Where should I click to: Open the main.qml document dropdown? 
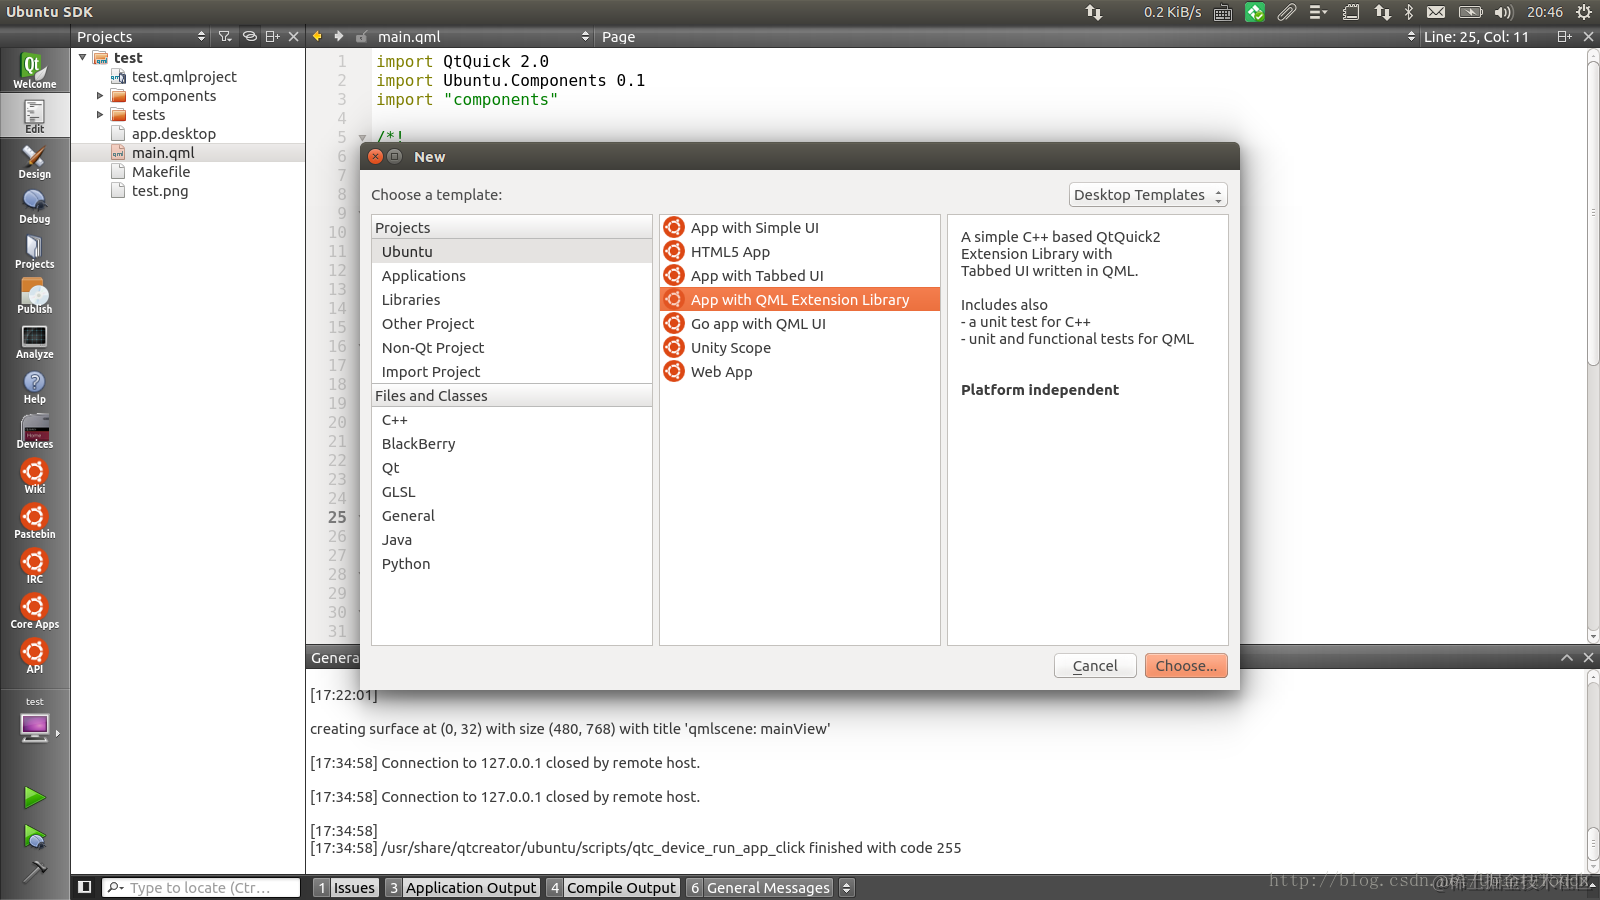pos(484,37)
